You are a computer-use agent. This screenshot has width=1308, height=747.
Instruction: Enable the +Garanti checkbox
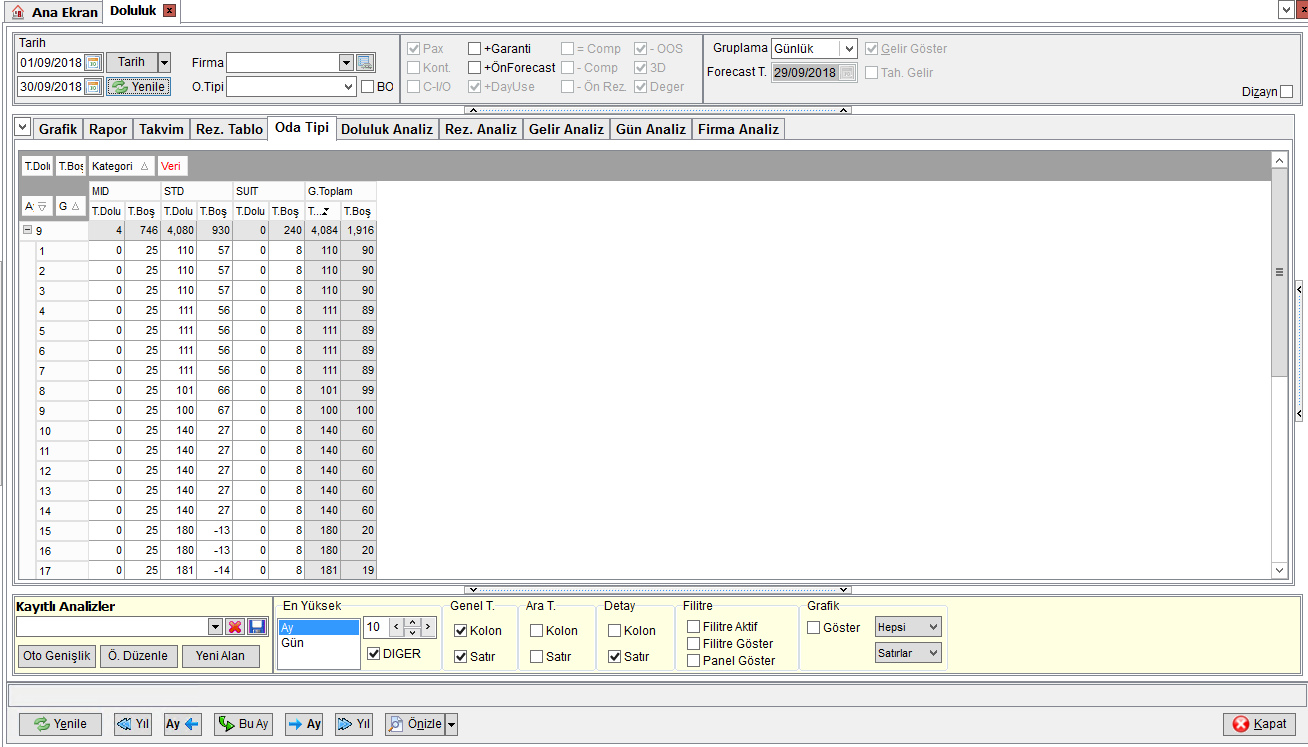pos(474,48)
